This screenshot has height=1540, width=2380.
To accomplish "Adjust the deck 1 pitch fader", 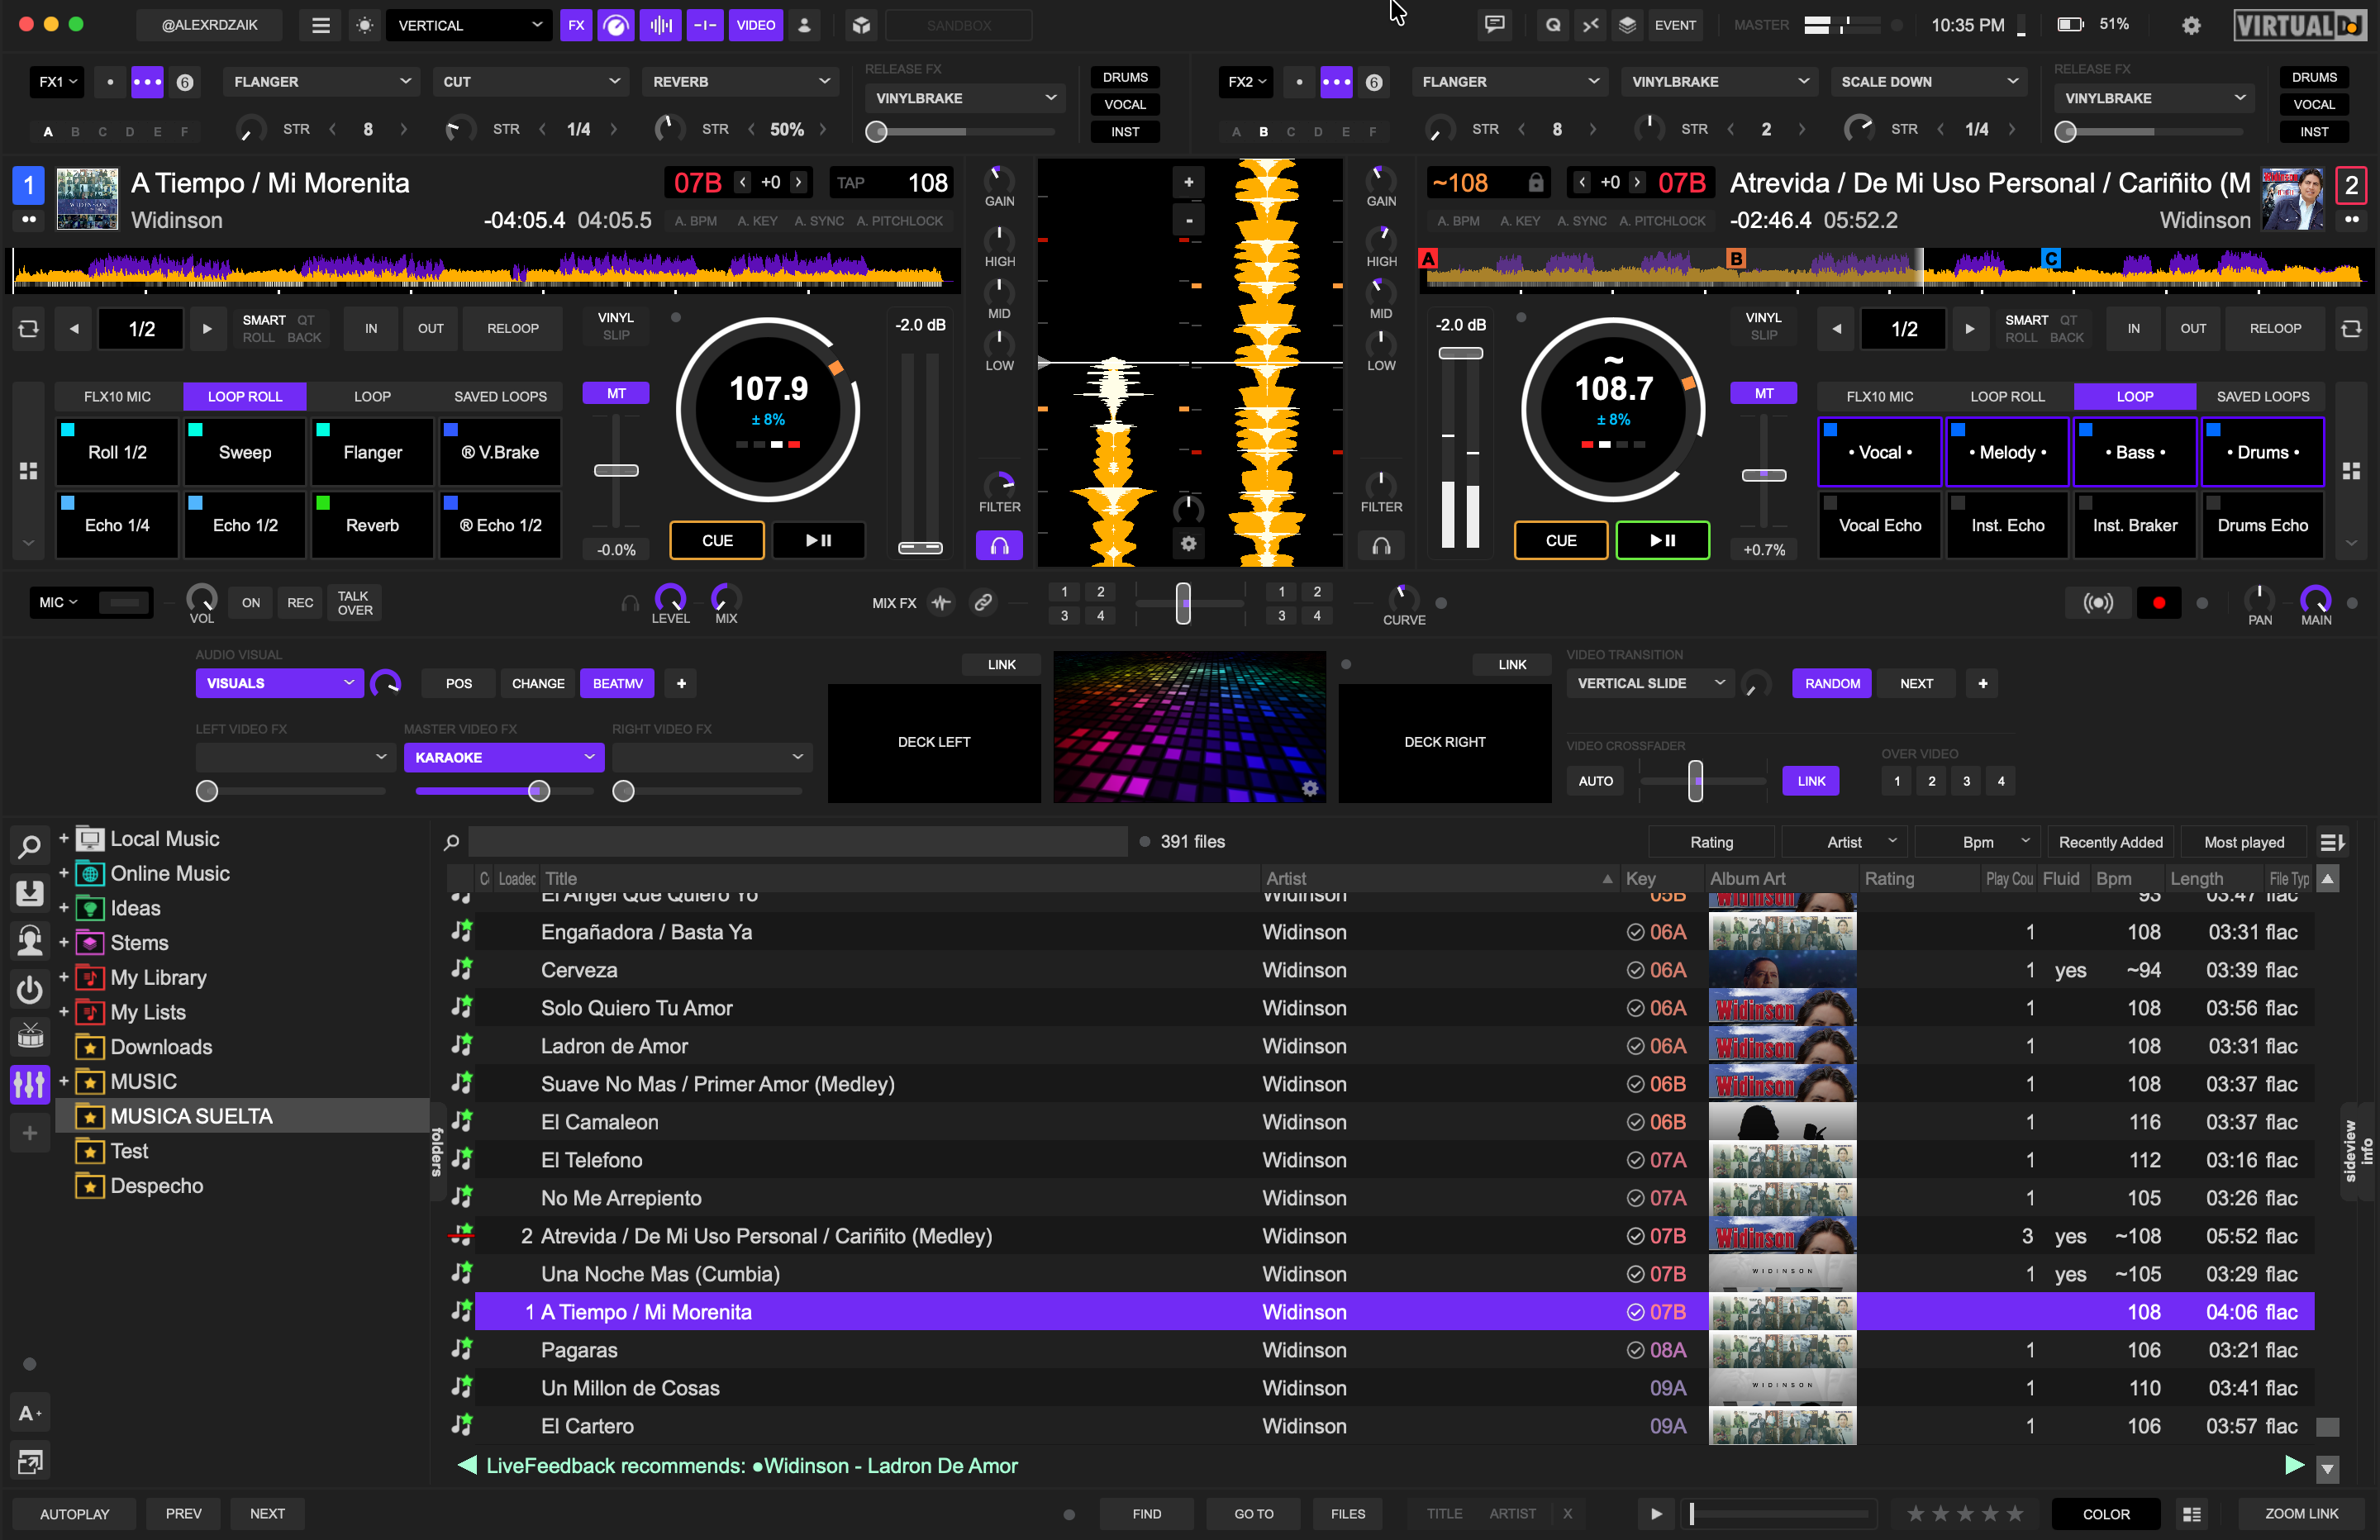I will point(616,470).
